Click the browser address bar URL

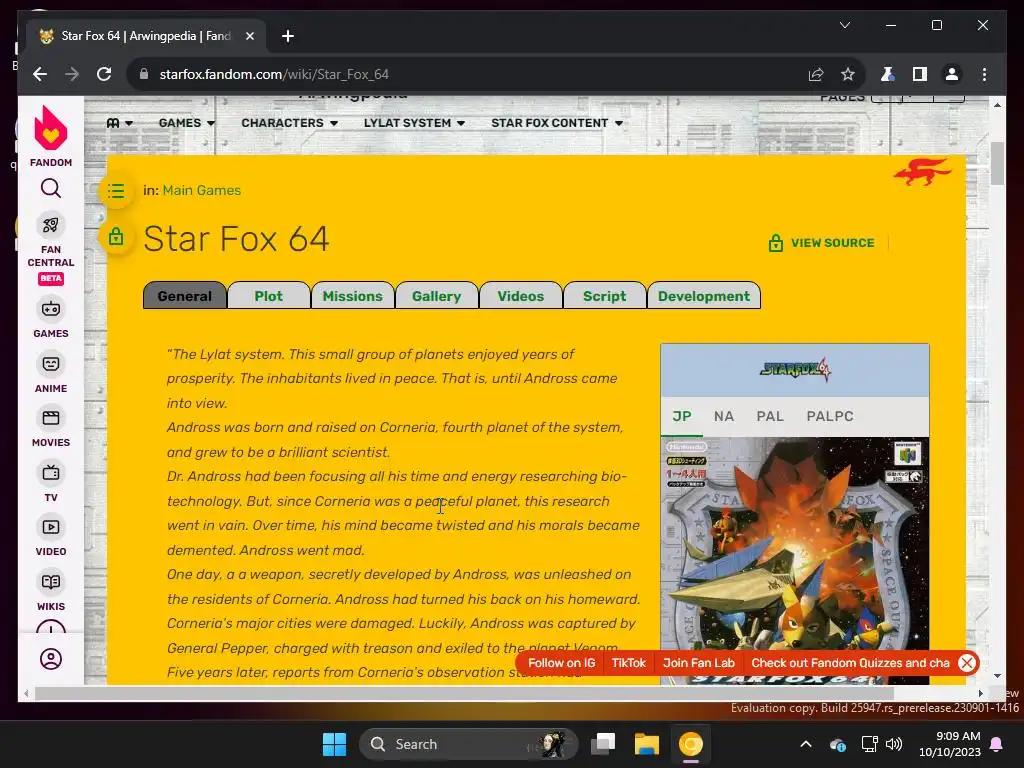(x=274, y=74)
